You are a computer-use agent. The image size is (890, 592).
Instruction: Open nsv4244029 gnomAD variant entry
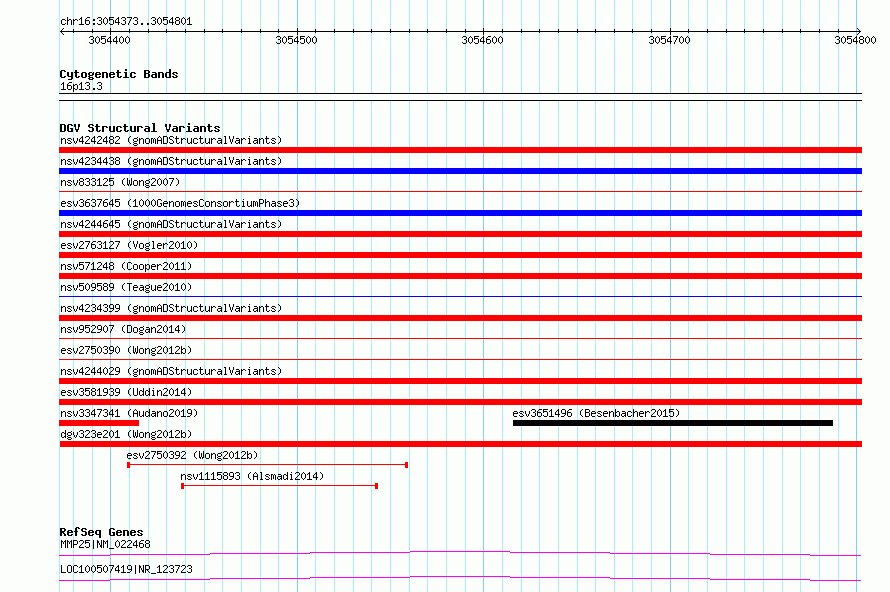point(171,371)
